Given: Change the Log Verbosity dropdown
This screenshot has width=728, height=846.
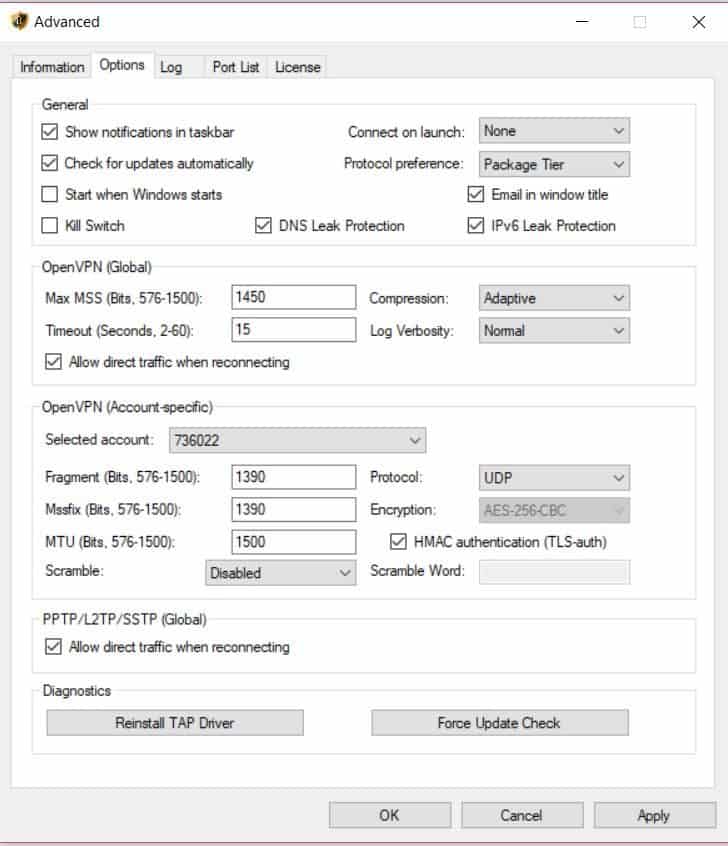Looking at the screenshot, I should coord(554,330).
